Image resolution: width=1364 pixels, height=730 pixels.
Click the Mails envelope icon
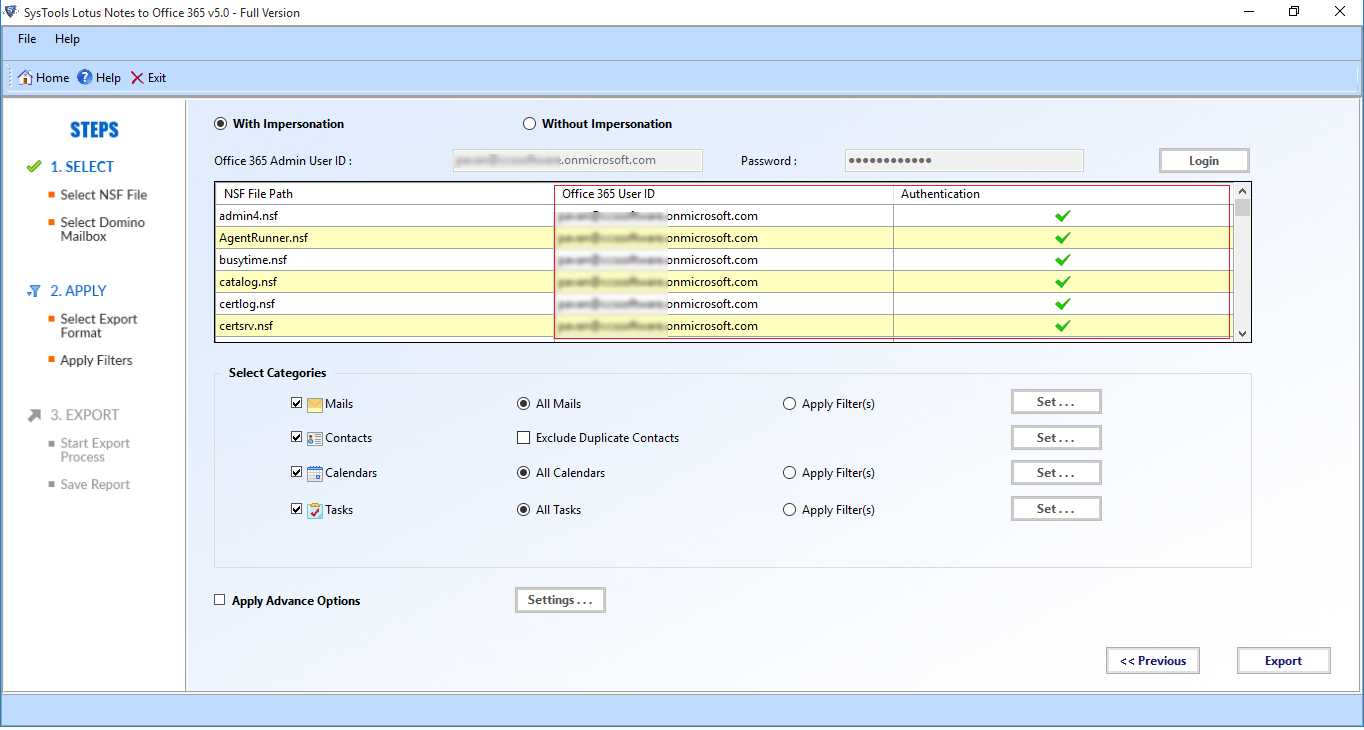(315, 405)
